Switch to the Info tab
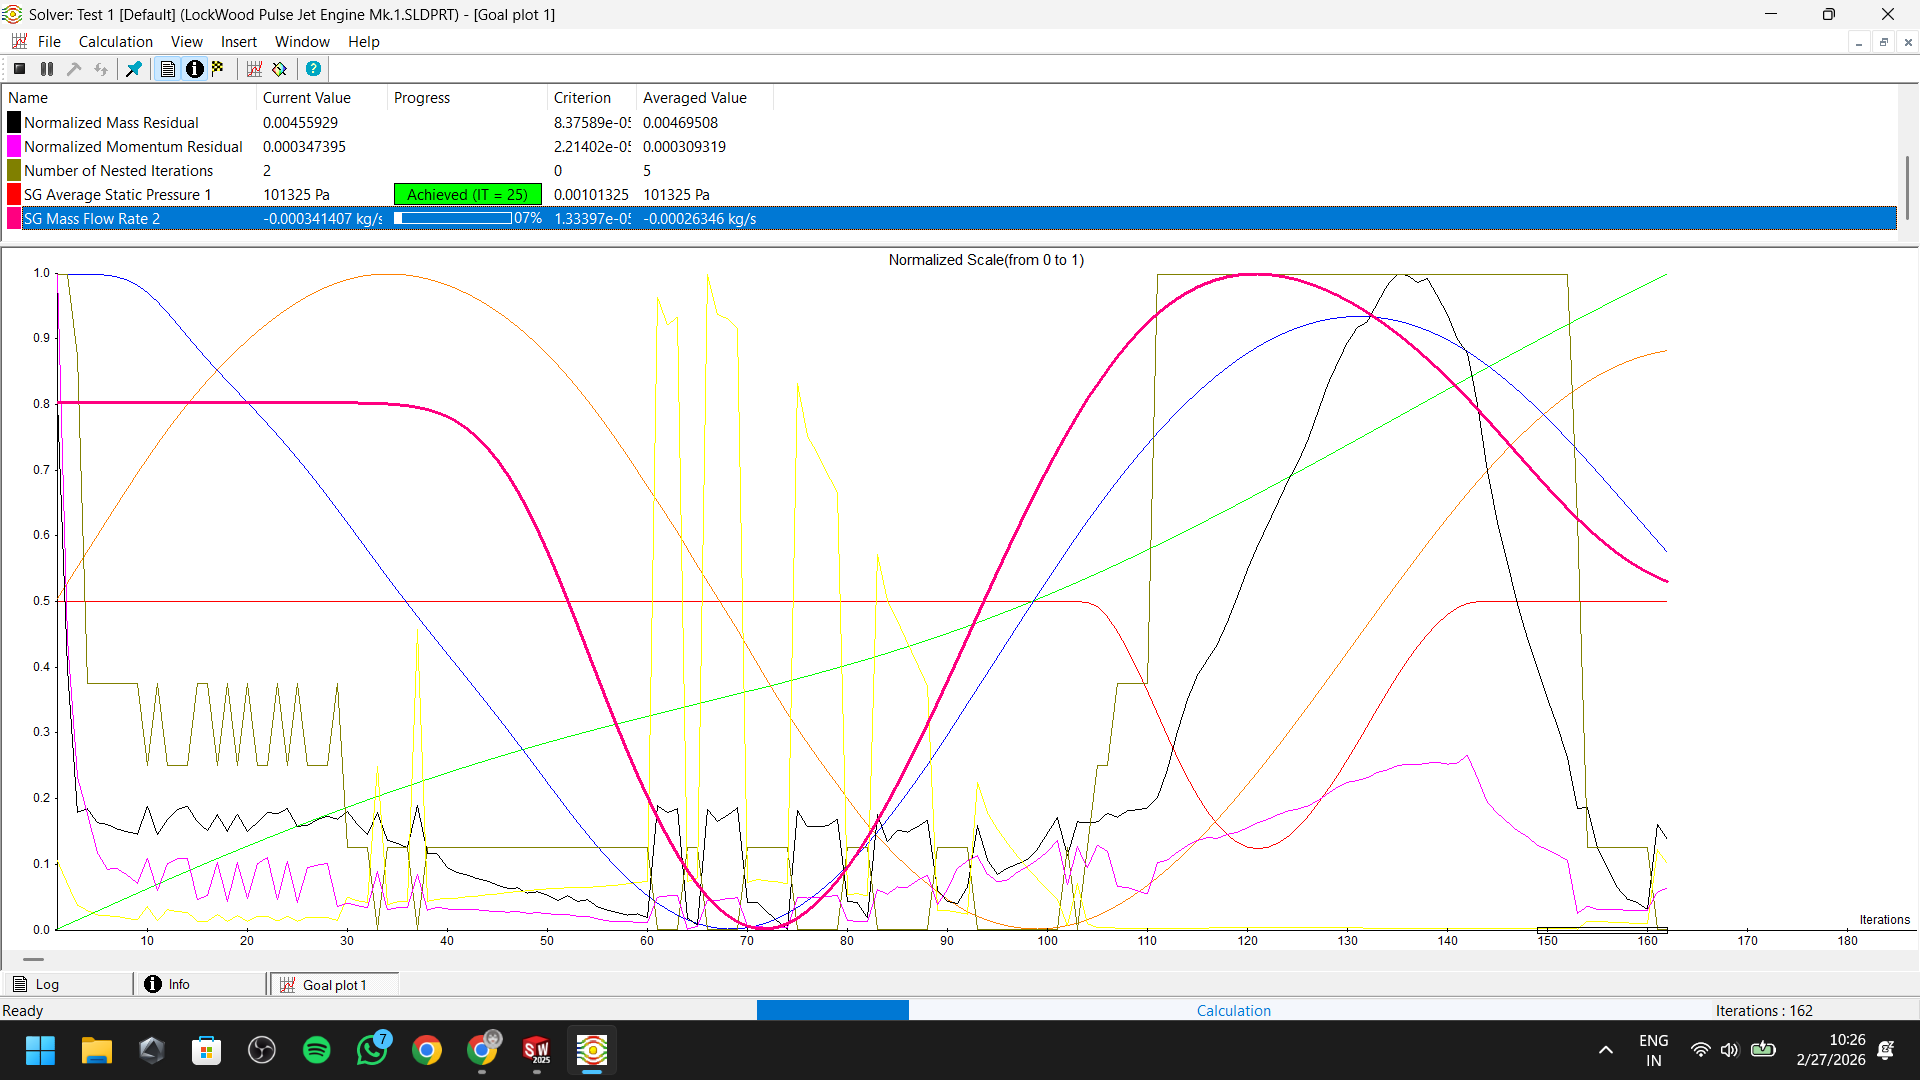The height and width of the screenshot is (1080, 1920). pyautogui.click(x=200, y=984)
